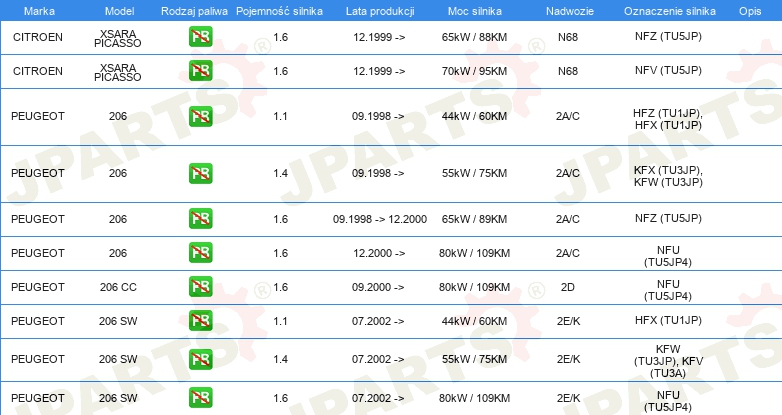Click N68 body code in the 95KM row
The image size is (782, 415).
(568, 71)
